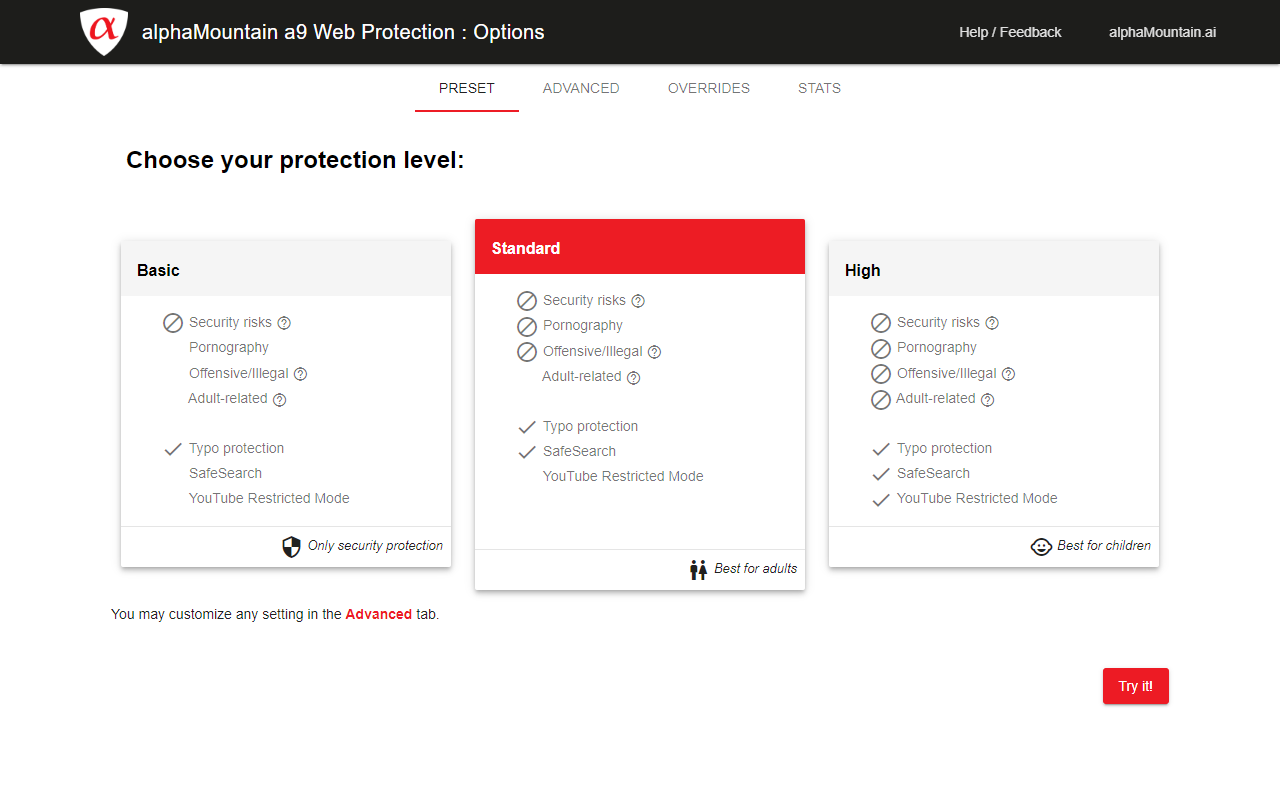This screenshot has width=1280, height=800.
Task: Click the shield icon for Only security protection
Action: (291, 547)
